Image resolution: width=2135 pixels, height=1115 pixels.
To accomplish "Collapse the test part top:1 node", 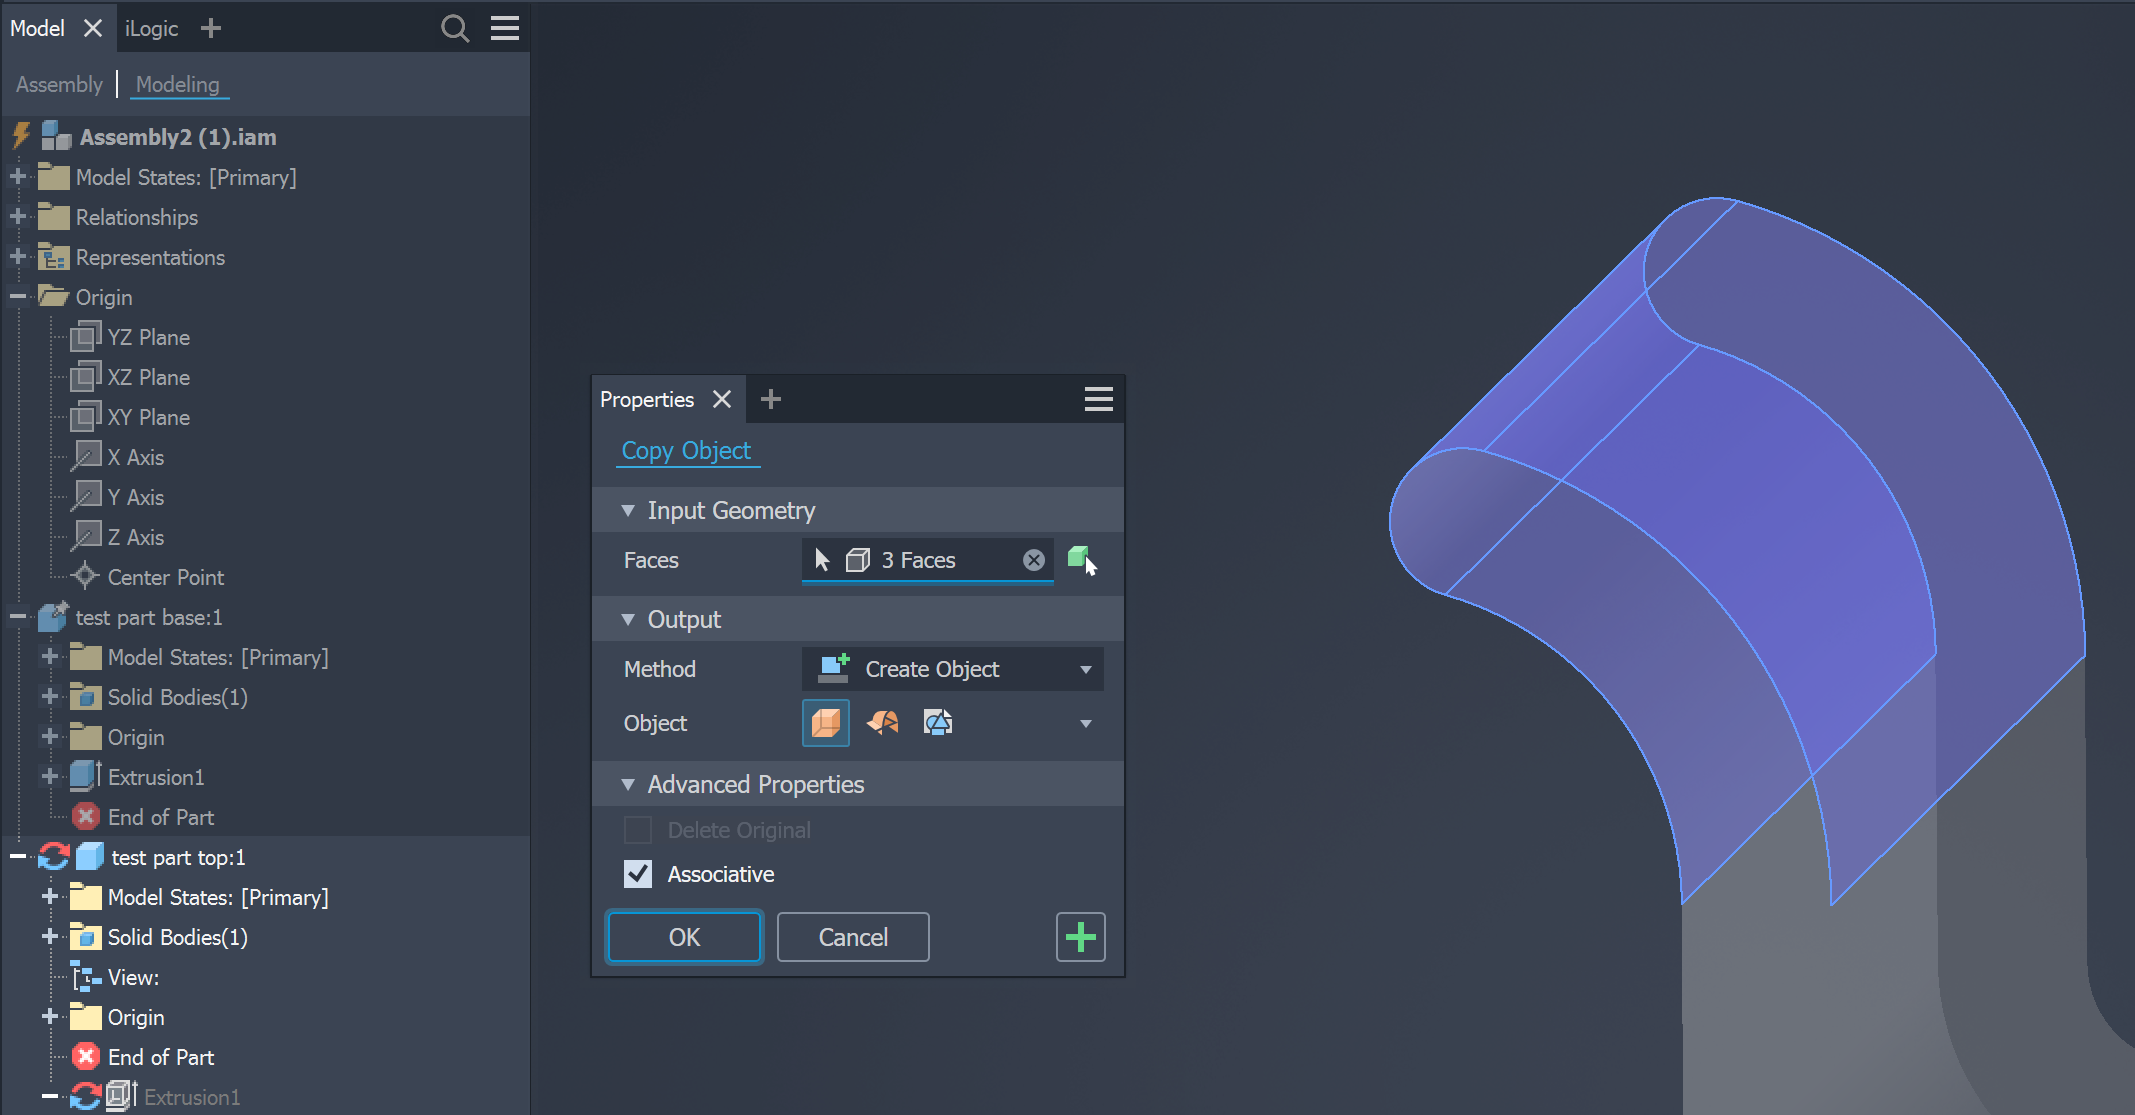I will (x=17, y=857).
